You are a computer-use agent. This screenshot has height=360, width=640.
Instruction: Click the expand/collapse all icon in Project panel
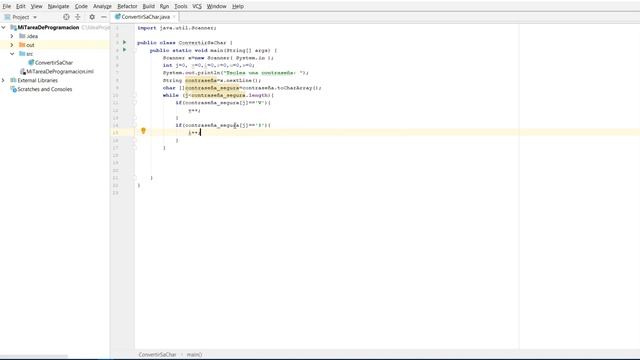pyautogui.click(x=78, y=17)
